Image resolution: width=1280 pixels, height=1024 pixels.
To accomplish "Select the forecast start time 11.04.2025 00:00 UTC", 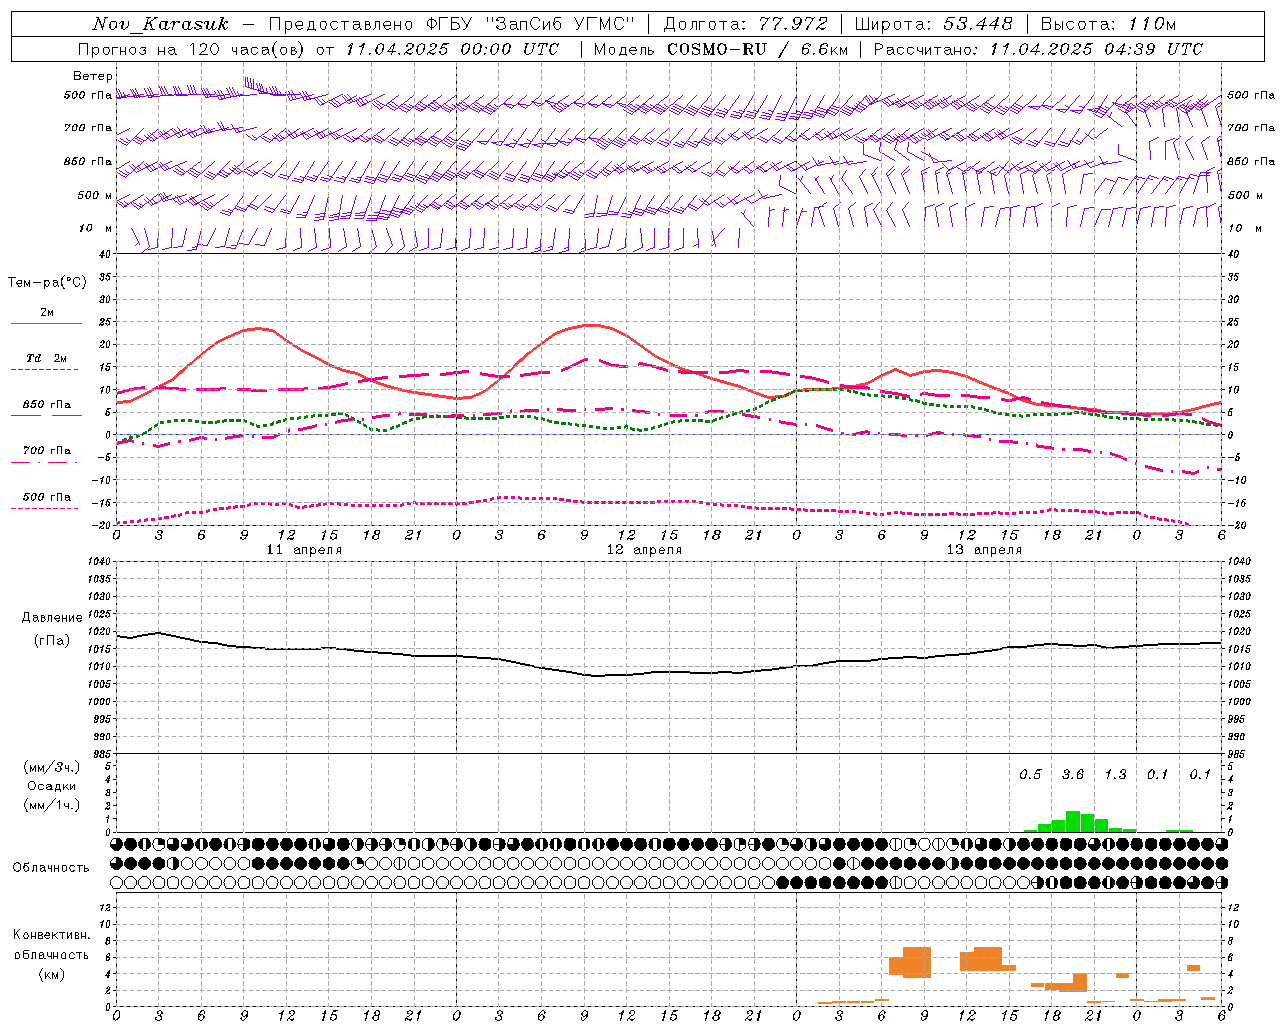I will pyautogui.click(x=451, y=49).
